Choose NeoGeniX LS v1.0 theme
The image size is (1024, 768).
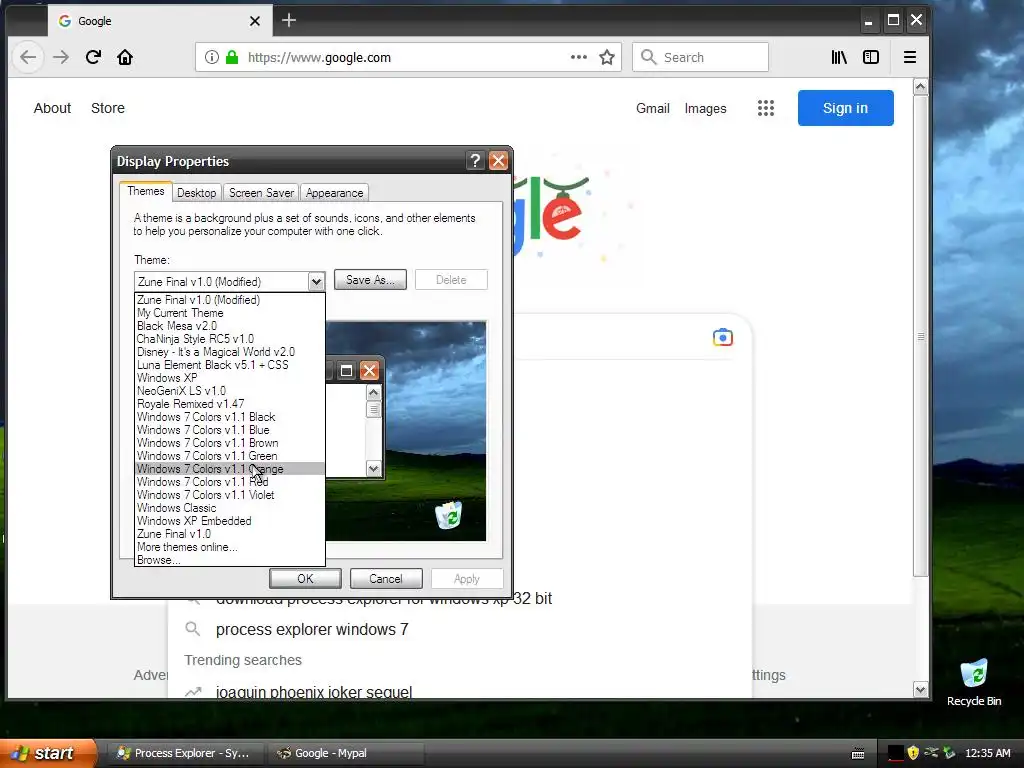(229, 391)
